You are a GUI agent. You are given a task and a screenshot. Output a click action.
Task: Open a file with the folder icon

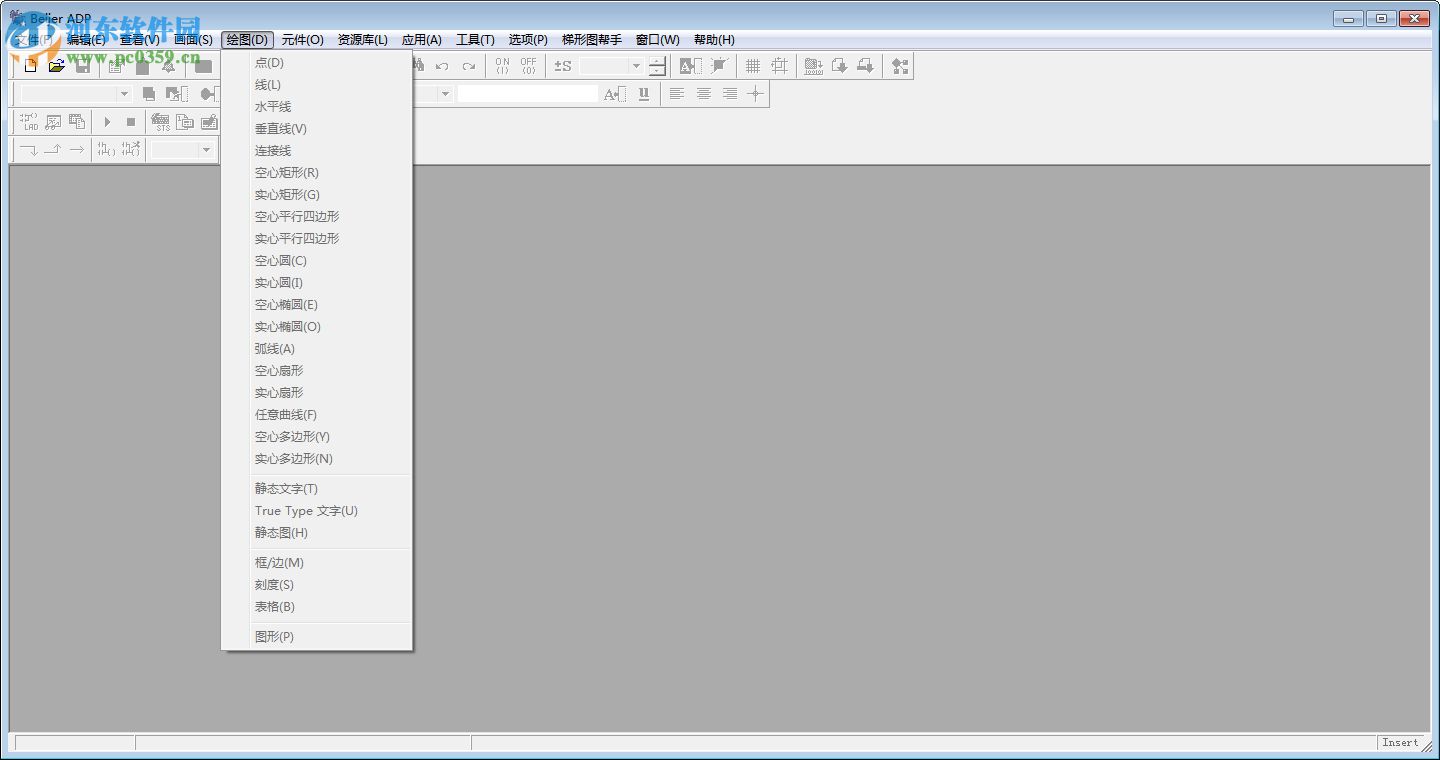[x=57, y=66]
